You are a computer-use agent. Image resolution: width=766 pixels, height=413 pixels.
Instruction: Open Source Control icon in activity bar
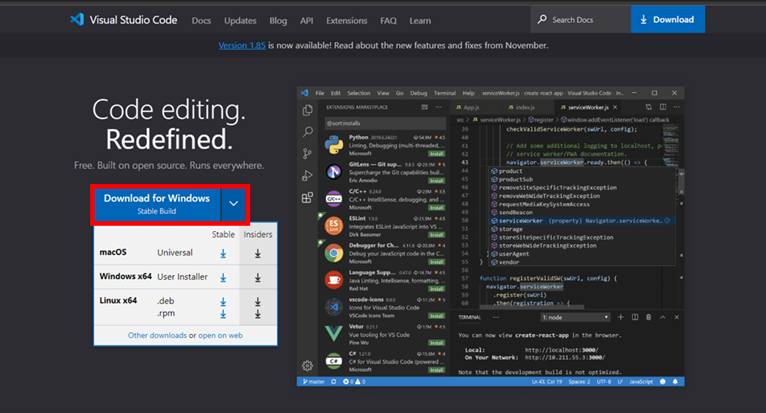307,153
